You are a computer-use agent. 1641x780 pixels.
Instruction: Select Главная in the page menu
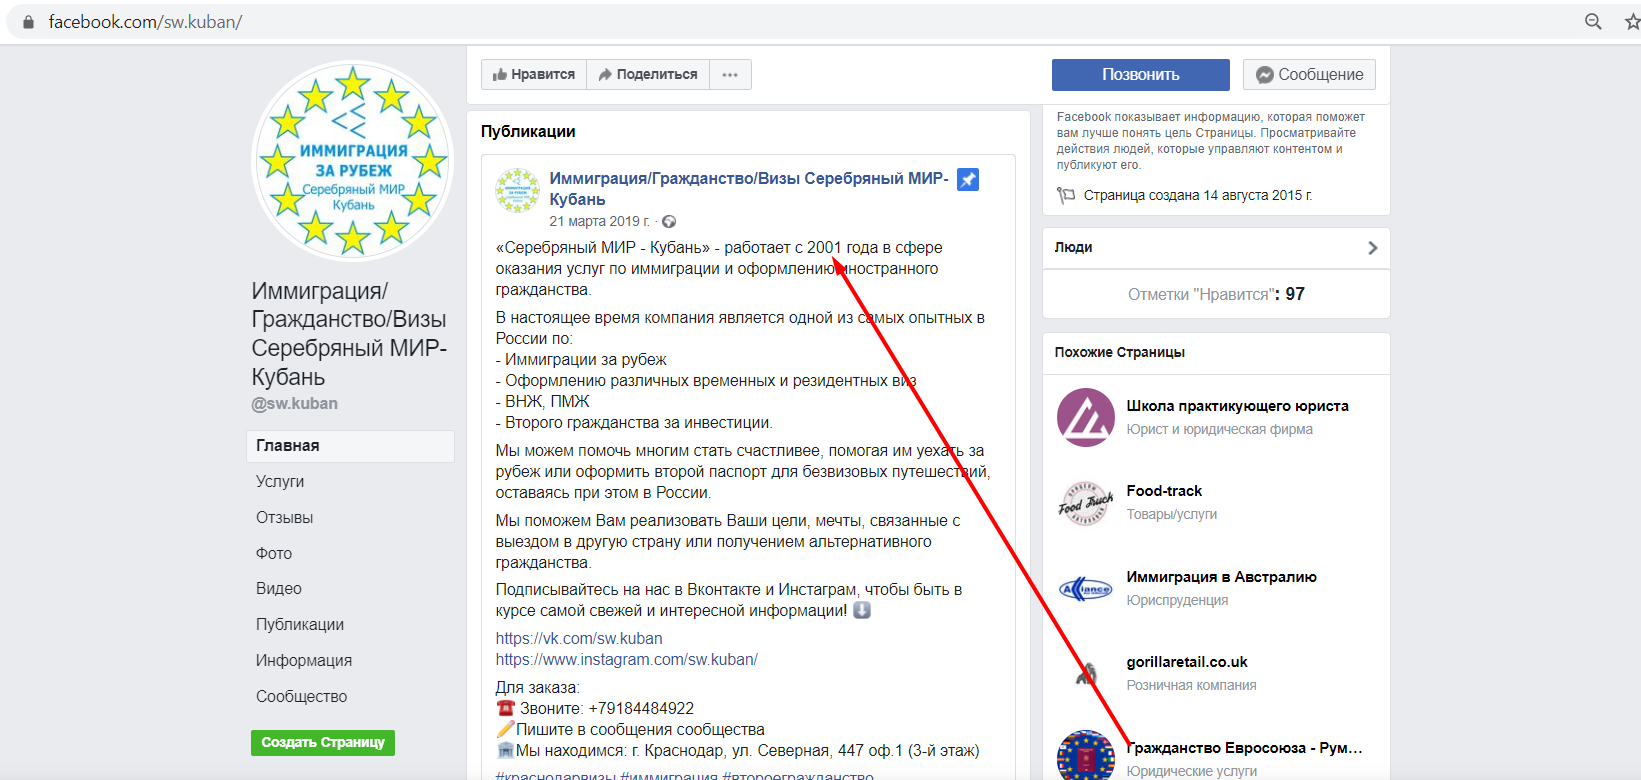coord(350,446)
